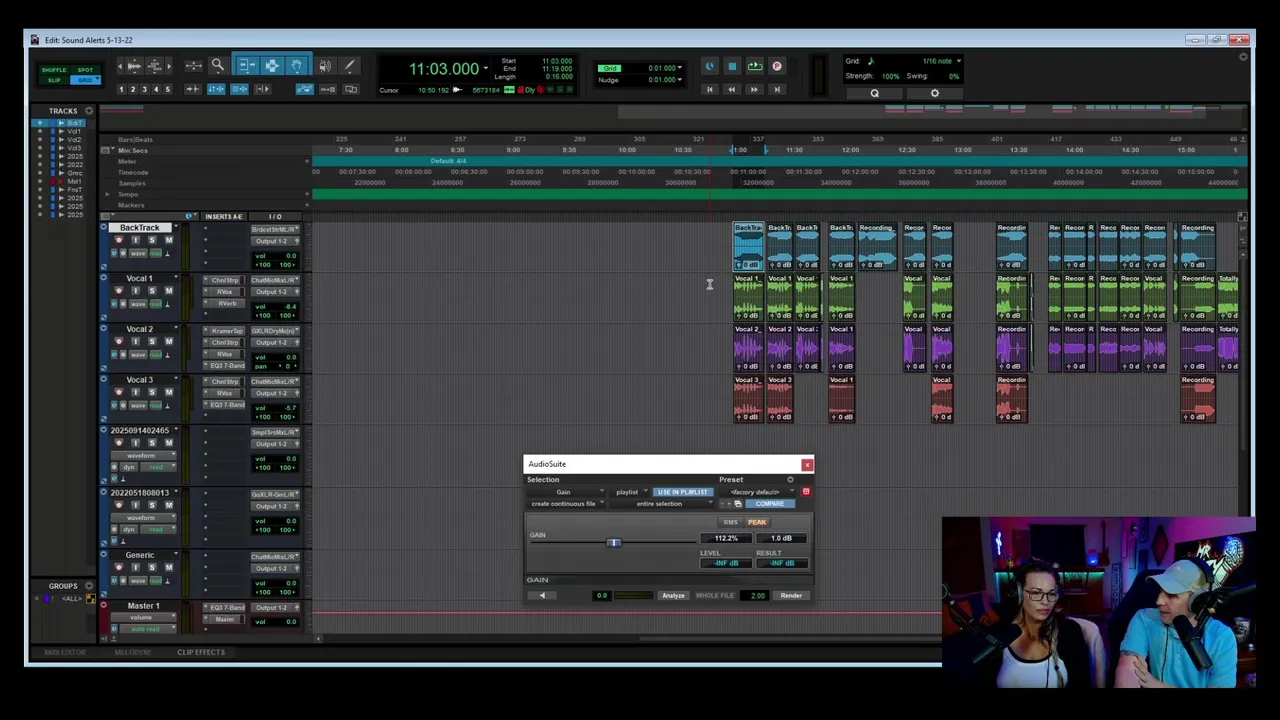
Task: Select zoom preset 5
Action: (167, 89)
